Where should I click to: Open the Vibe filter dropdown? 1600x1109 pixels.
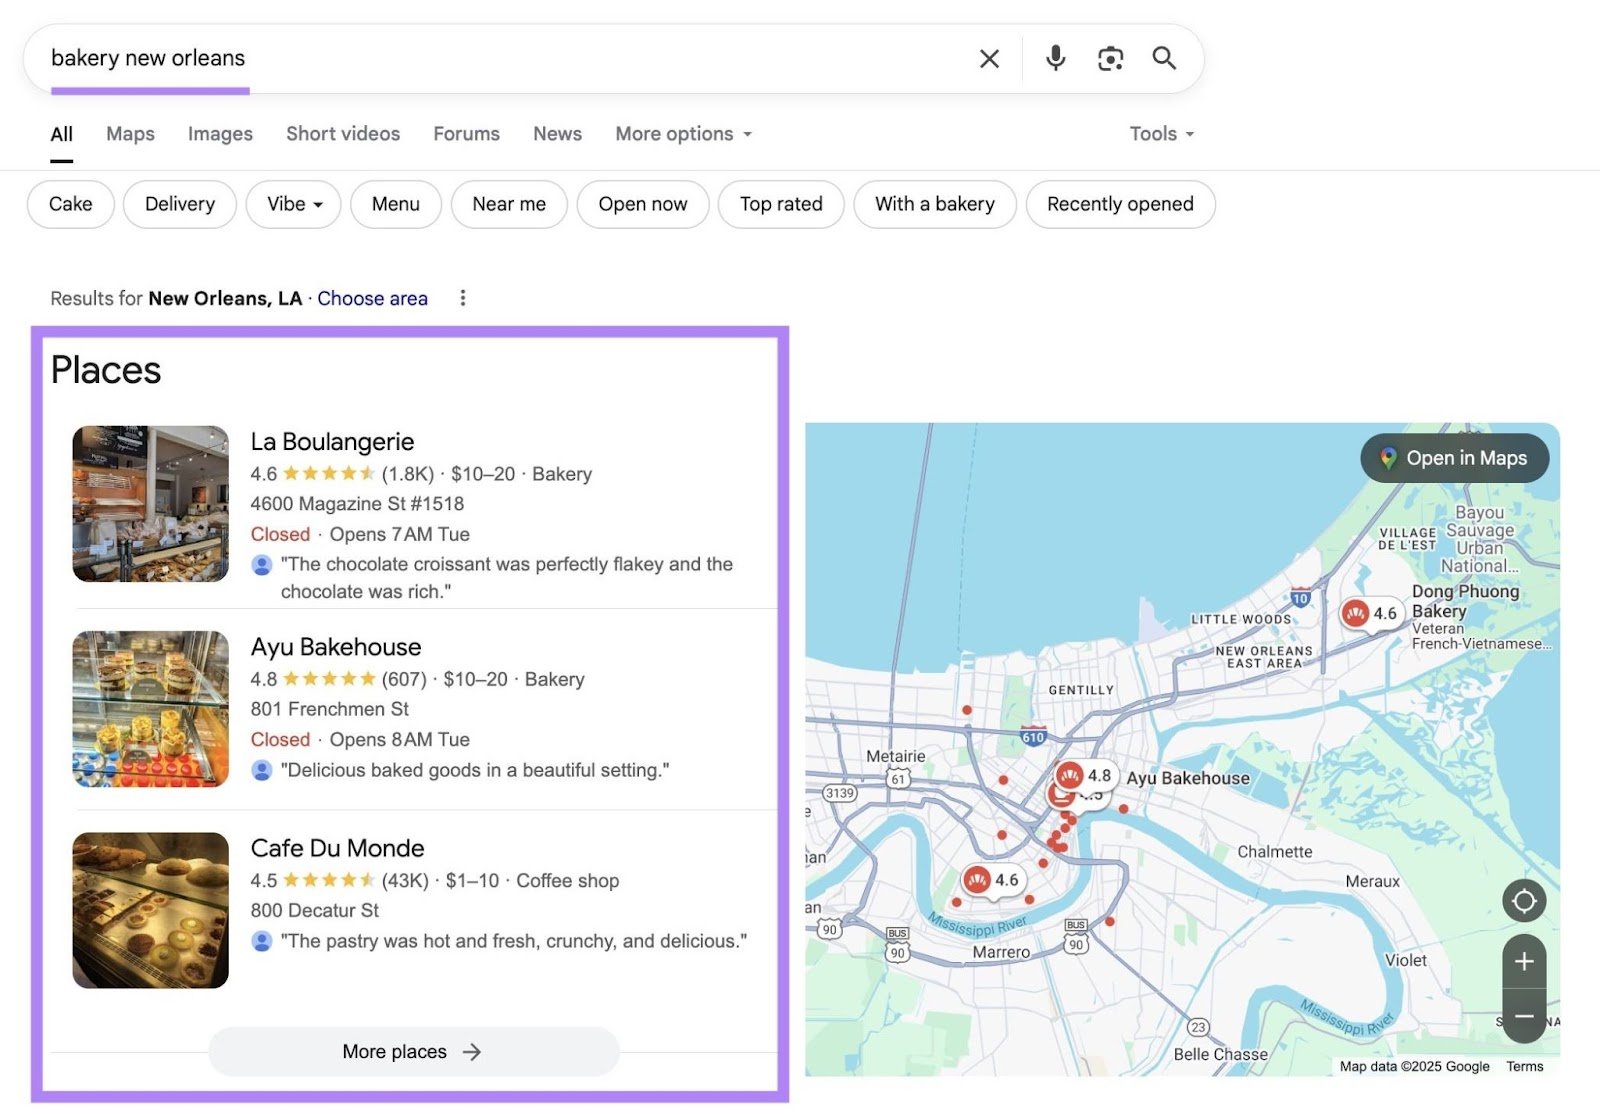(293, 204)
